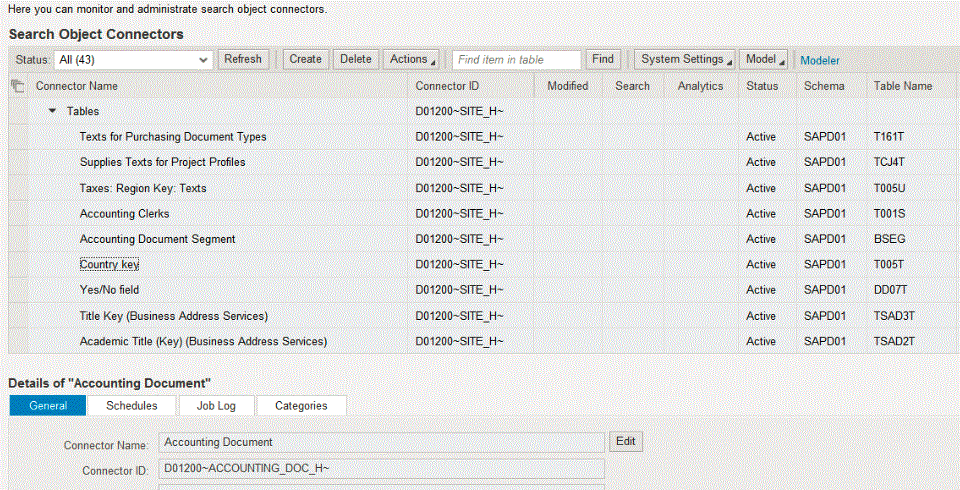Switch to the General tab
The height and width of the screenshot is (490, 960).
pyautogui.click(x=48, y=405)
